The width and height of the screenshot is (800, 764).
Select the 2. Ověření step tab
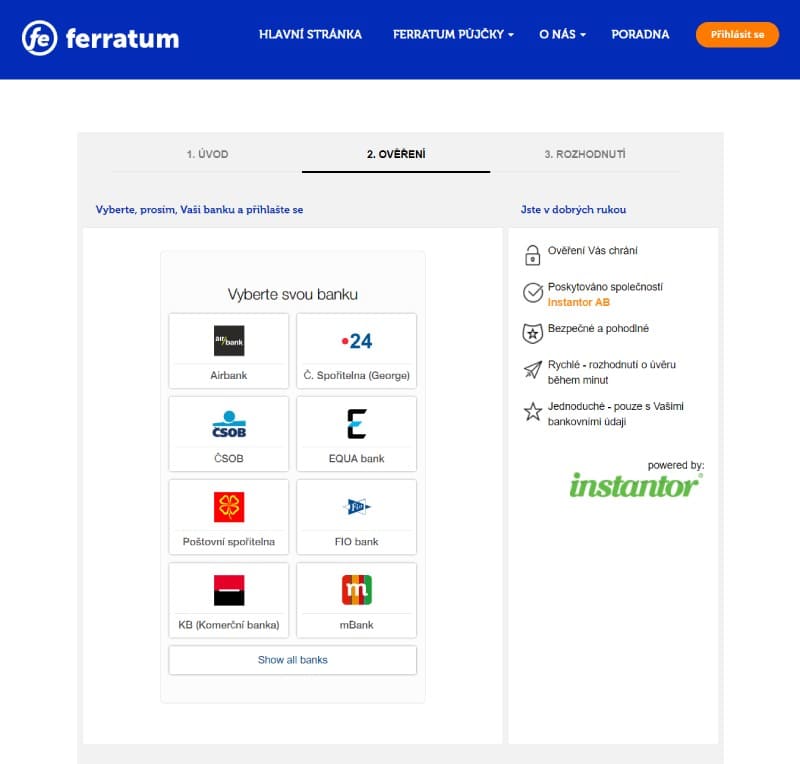point(396,154)
